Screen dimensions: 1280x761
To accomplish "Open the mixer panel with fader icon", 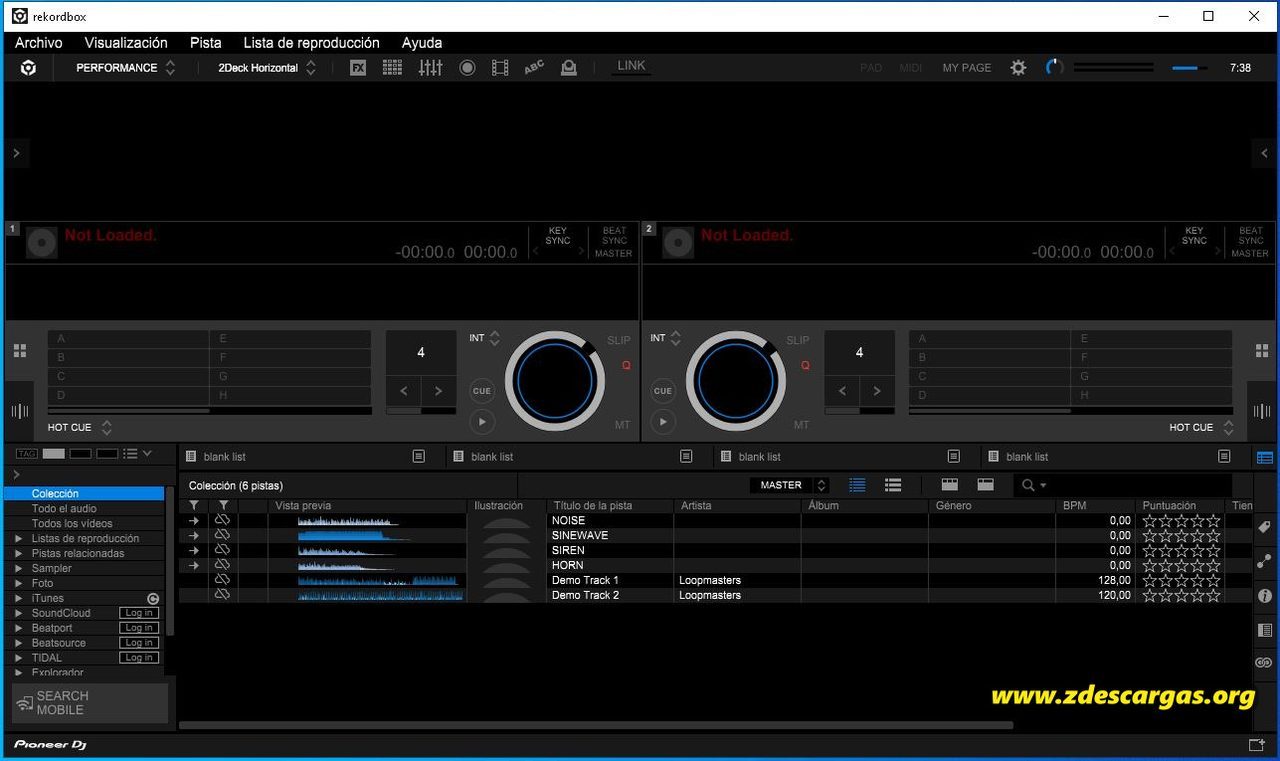I will (430, 68).
